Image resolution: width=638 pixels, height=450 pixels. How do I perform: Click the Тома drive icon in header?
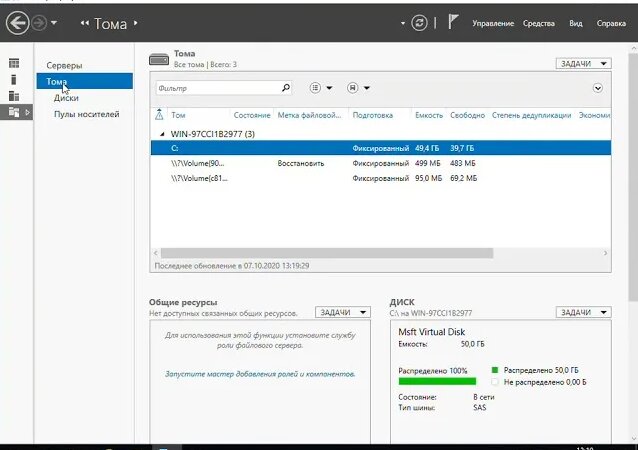click(x=159, y=59)
